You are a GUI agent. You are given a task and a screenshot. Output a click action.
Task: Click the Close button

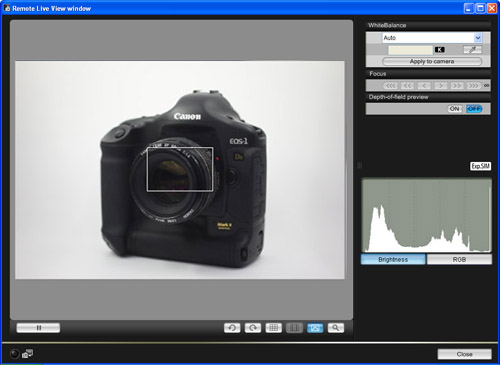(x=464, y=354)
